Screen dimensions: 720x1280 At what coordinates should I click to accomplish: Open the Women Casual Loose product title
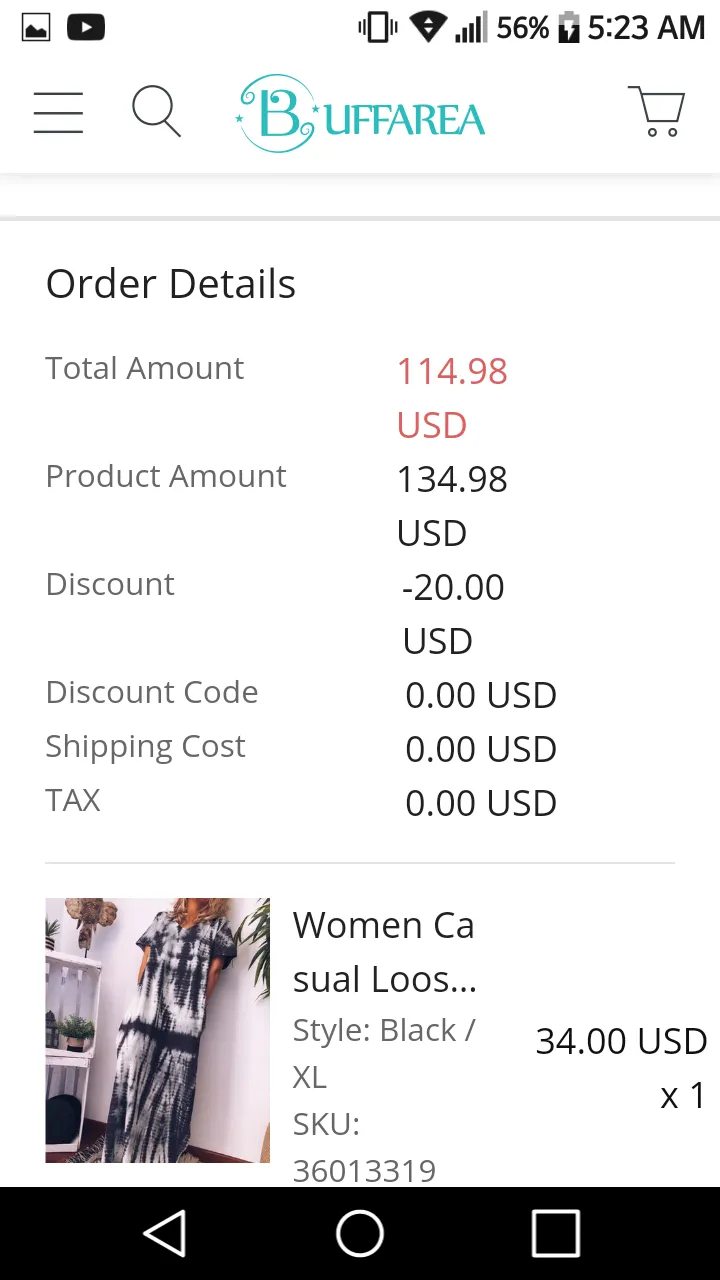point(384,952)
